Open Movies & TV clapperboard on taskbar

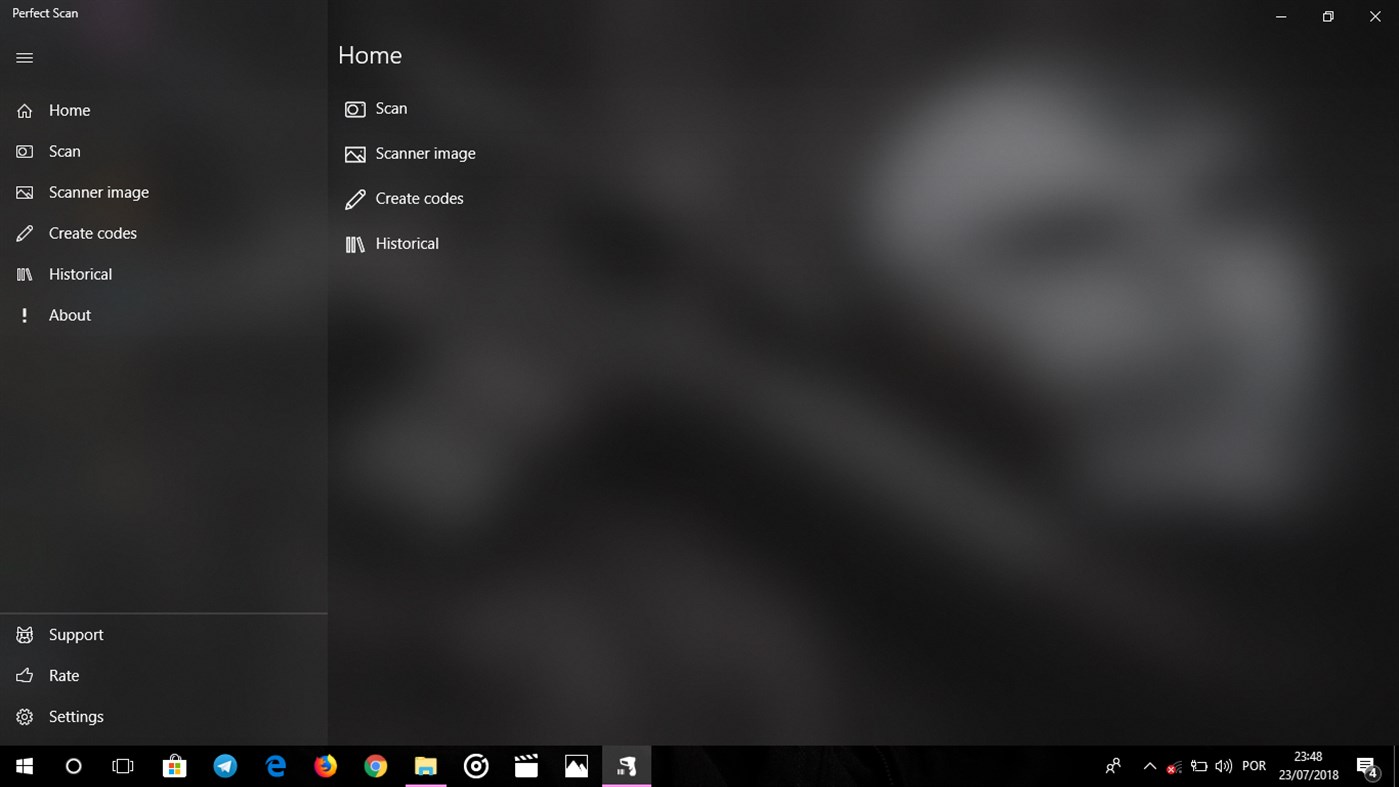pos(526,766)
